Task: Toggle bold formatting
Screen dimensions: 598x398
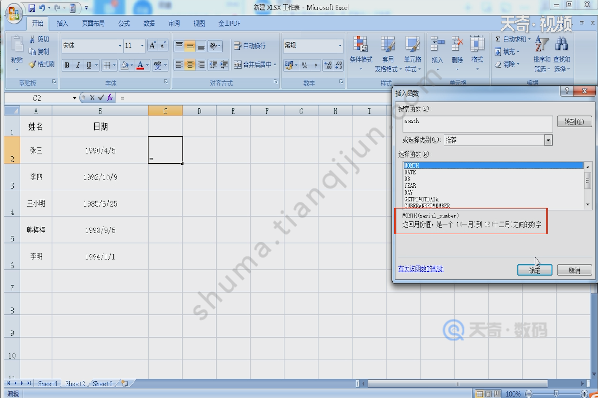Action: pyautogui.click(x=67, y=66)
